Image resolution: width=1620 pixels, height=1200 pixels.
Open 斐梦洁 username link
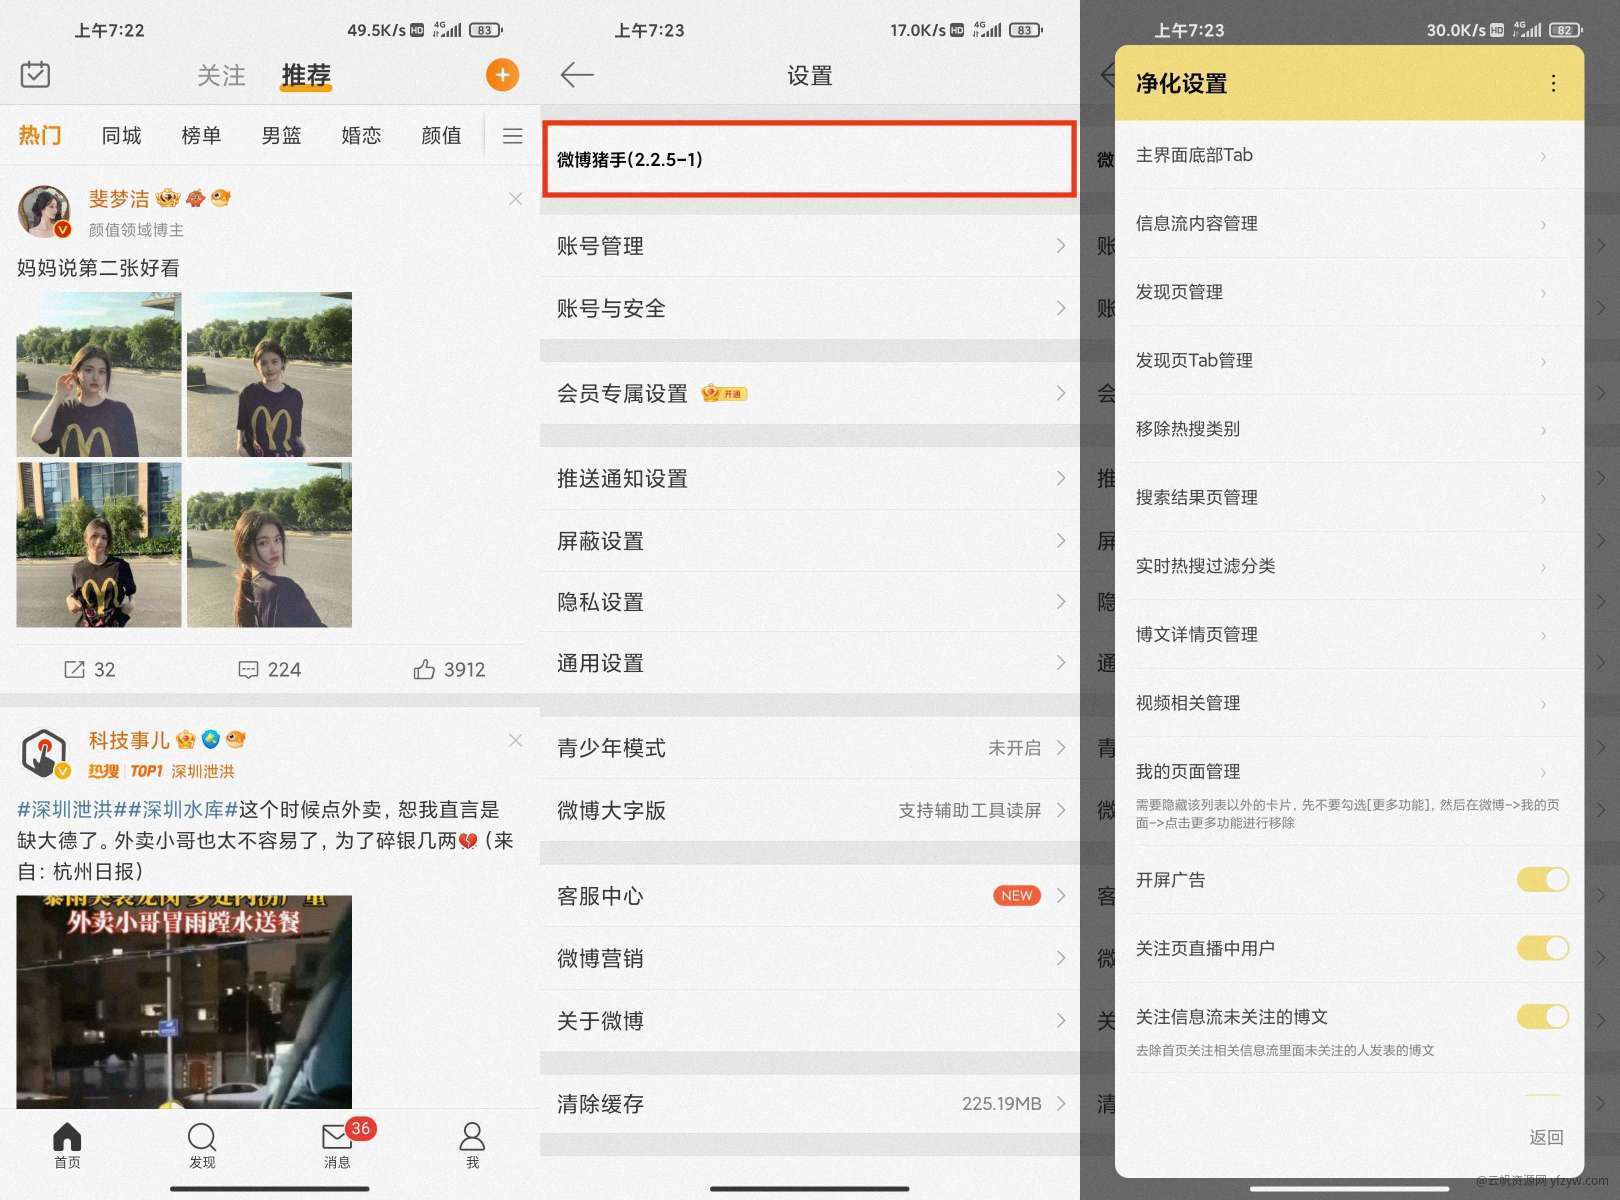119,199
